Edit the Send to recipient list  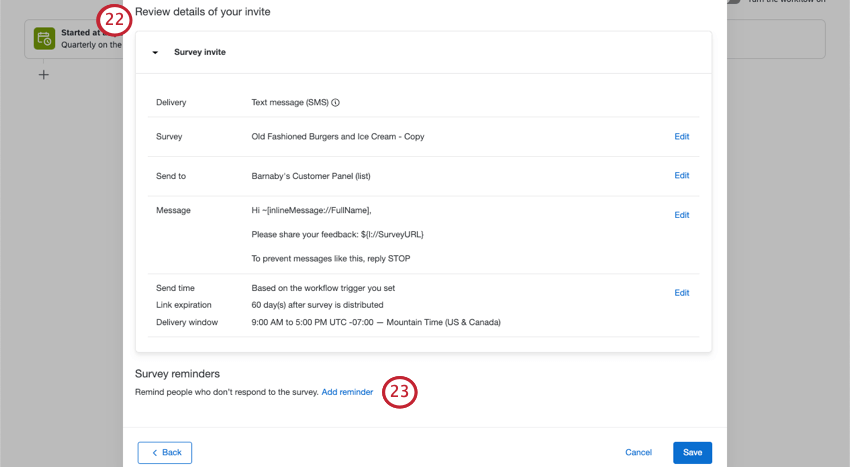click(681, 176)
